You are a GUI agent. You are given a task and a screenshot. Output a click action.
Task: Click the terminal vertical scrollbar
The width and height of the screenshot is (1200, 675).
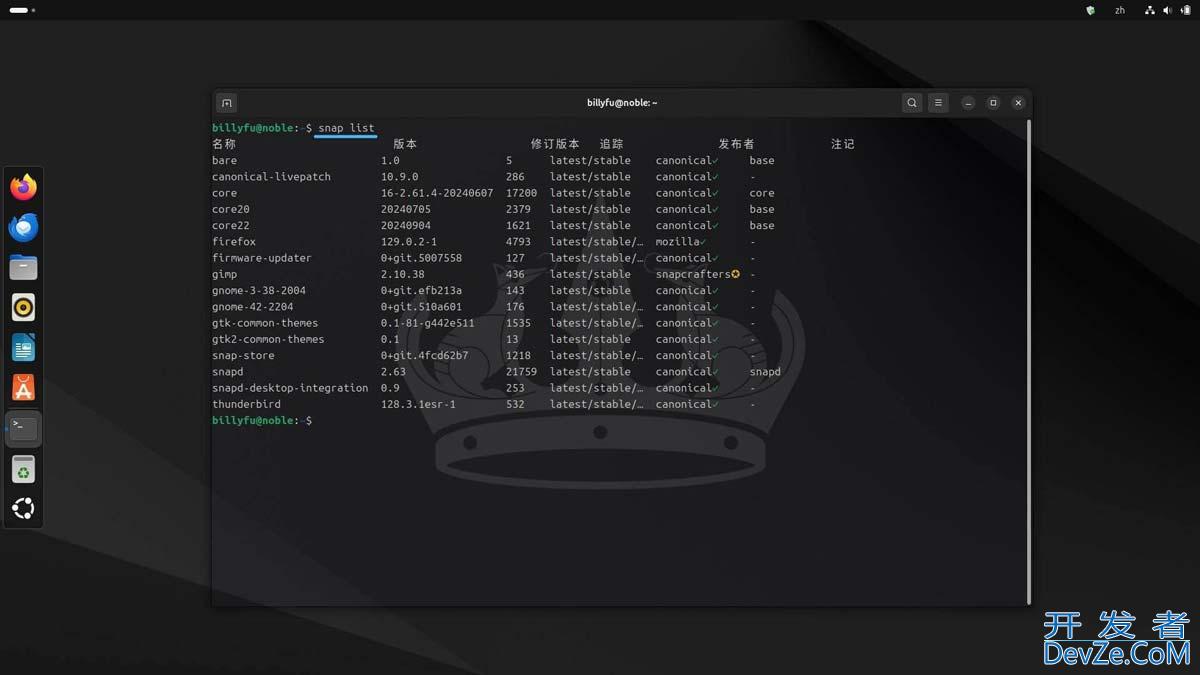coord(1028,362)
